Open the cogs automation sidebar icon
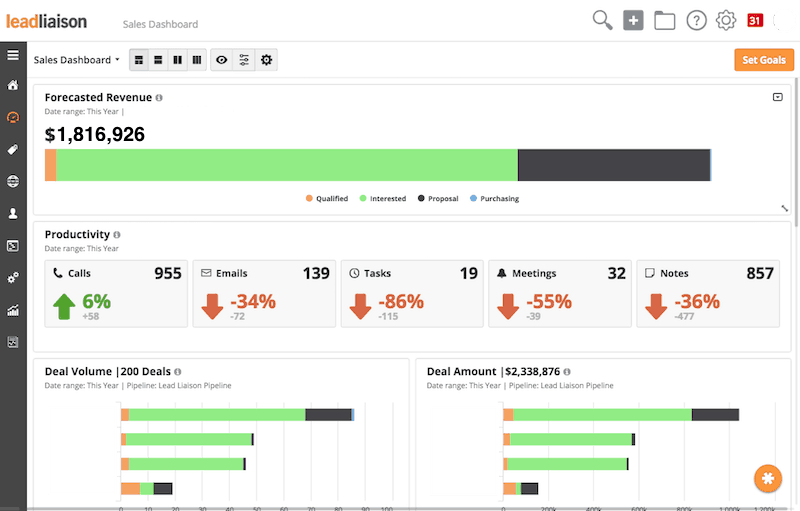This screenshot has height=511, width=800. coord(13,277)
